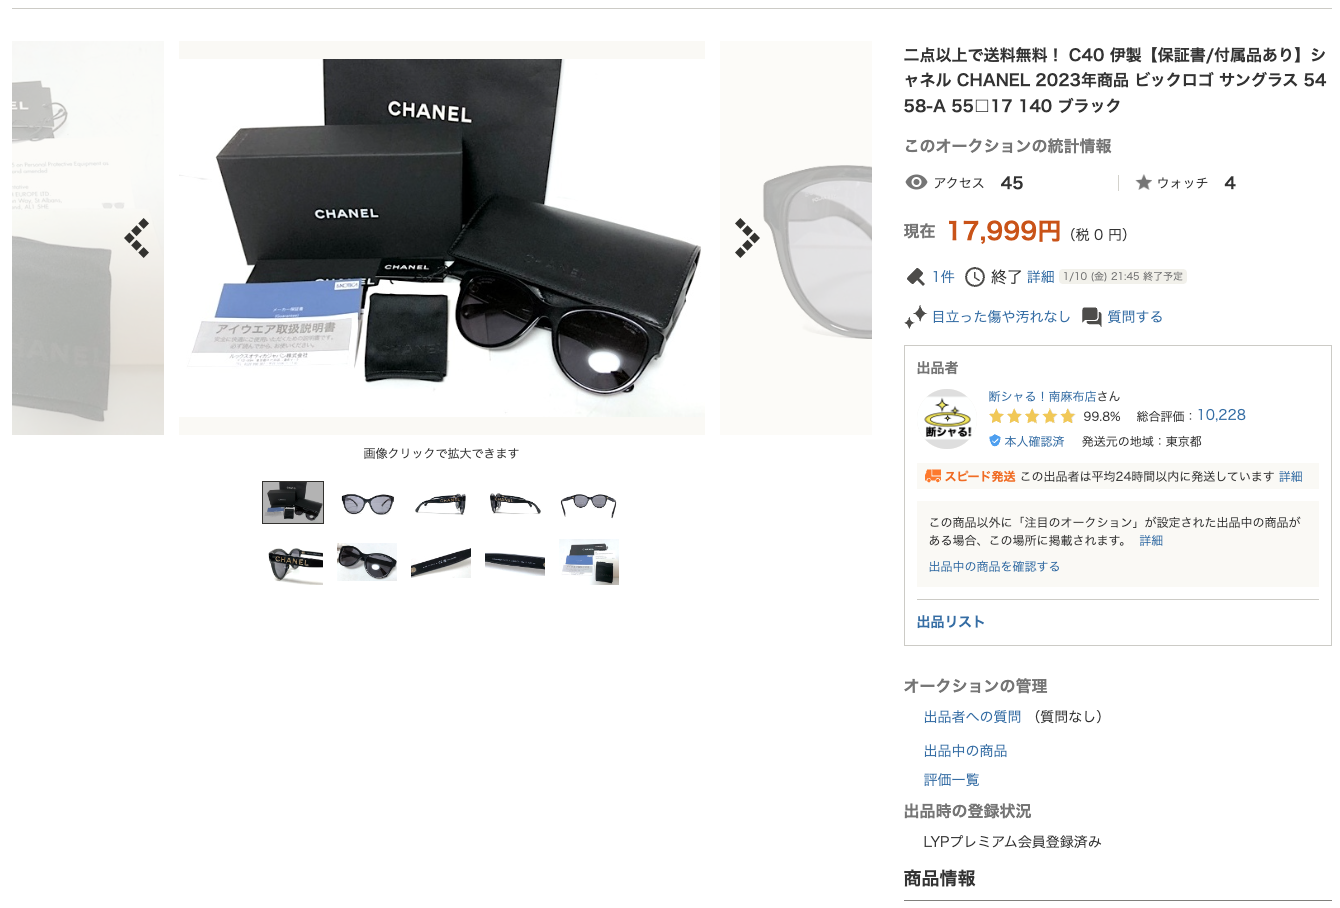Click the clock end time icon
The width and height of the screenshot is (1340, 908).
[975, 277]
